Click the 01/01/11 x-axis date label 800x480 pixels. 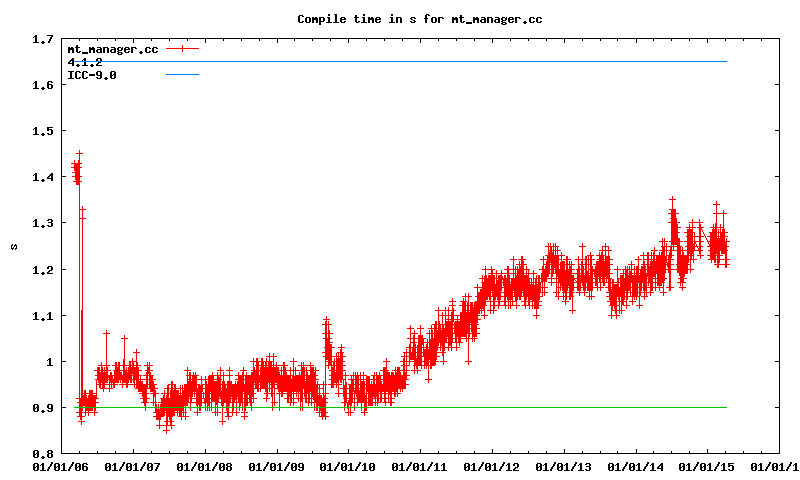[x=421, y=466]
